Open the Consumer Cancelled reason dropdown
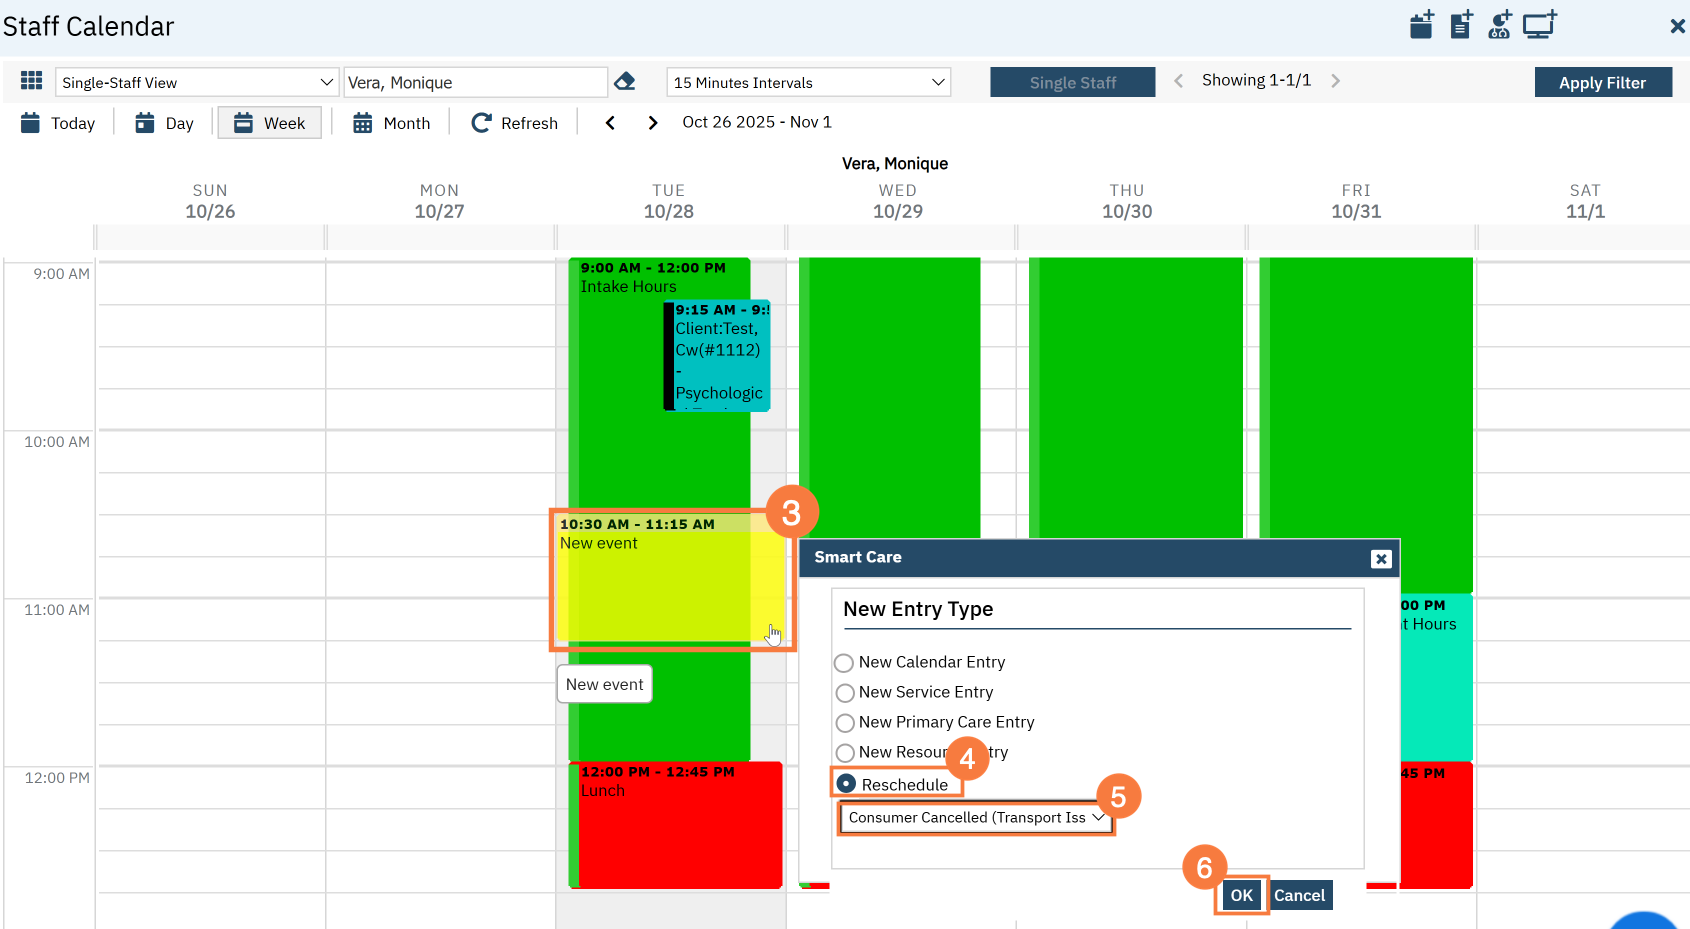Viewport: 1690px width, 929px height. coord(975,818)
